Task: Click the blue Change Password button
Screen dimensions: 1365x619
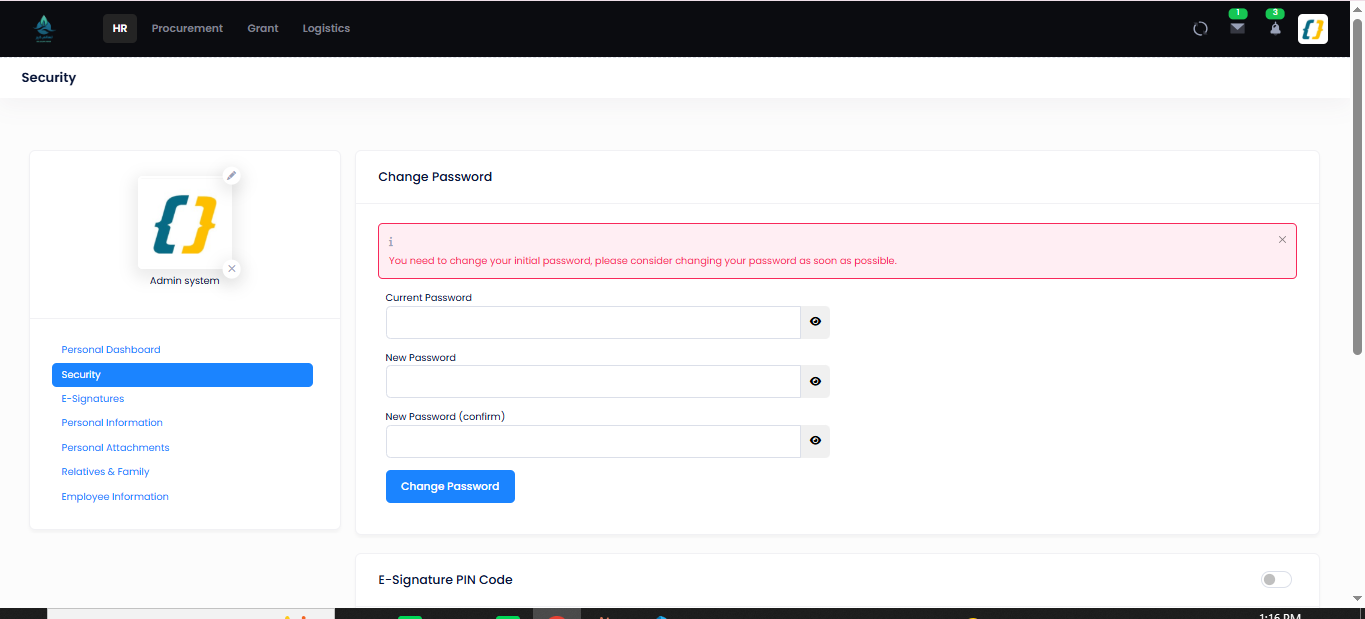Action: pyautogui.click(x=450, y=486)
